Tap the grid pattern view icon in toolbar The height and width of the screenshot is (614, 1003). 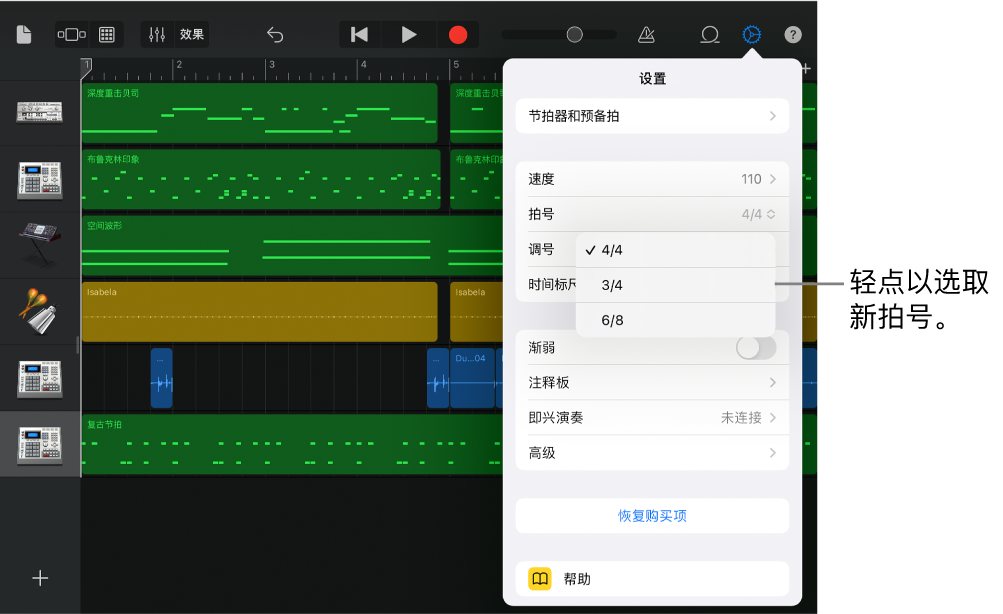(x=106, y=33)
